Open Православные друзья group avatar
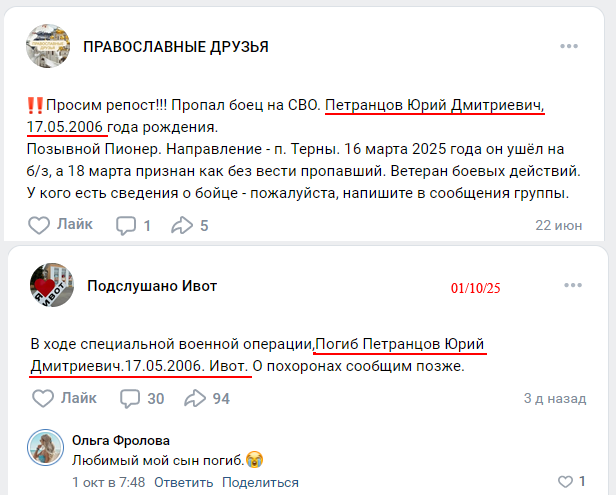 tap(50, 47)
